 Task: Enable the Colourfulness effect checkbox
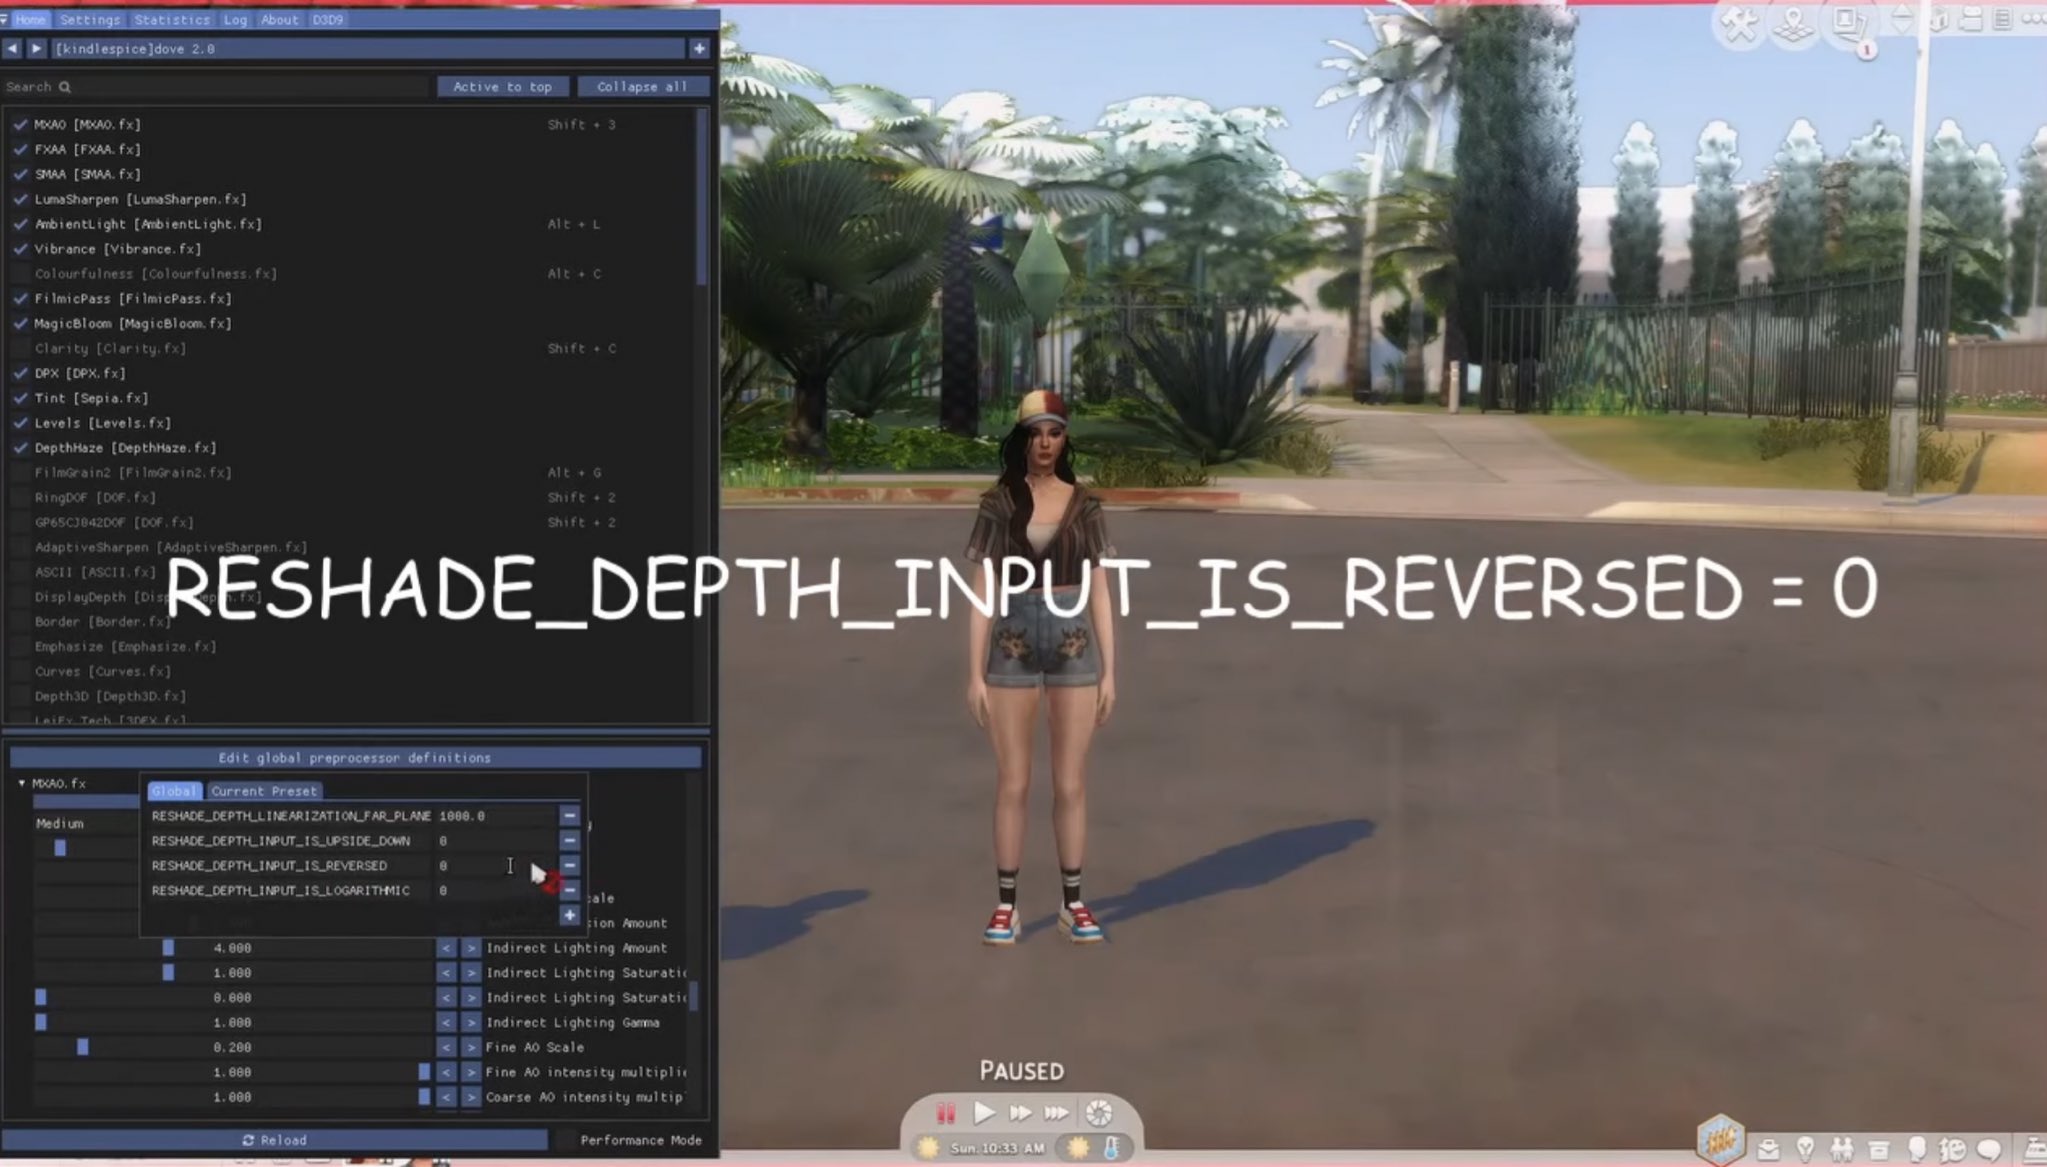pyautogui.click(x=20, y=274)
